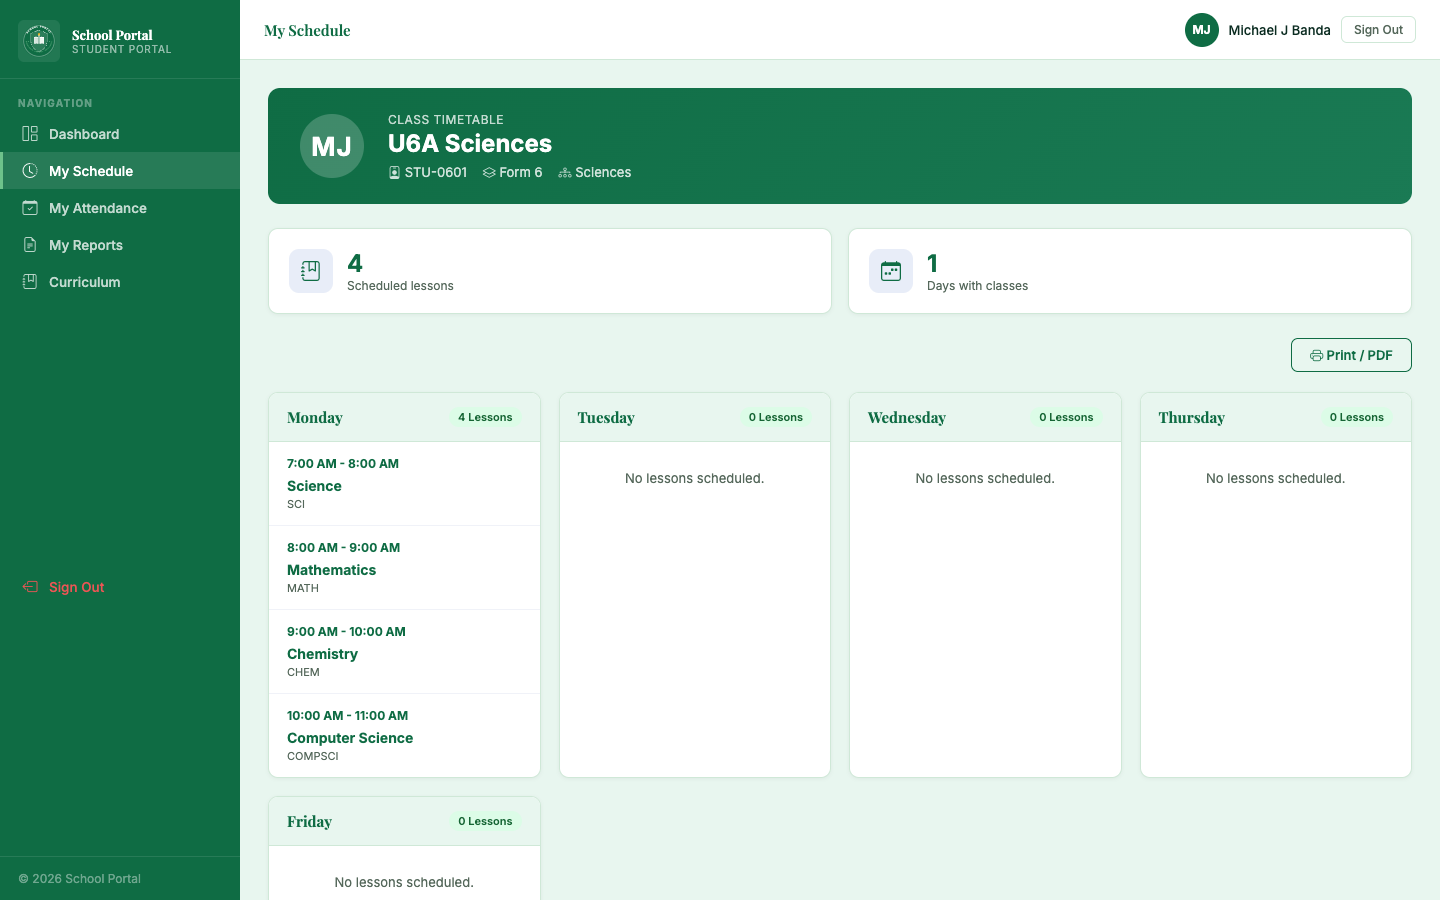Click the Sign Out exit icon in sidebar
This screenshot has width=1440, height=900.
coord(29,587)
